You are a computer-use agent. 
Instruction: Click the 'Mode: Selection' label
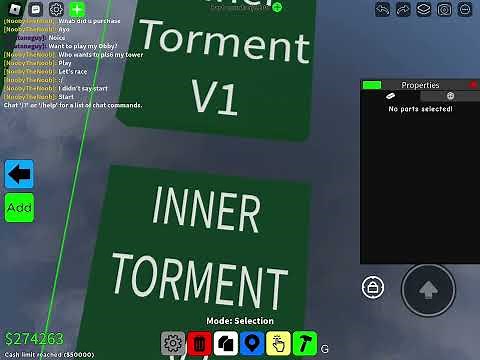240,321
